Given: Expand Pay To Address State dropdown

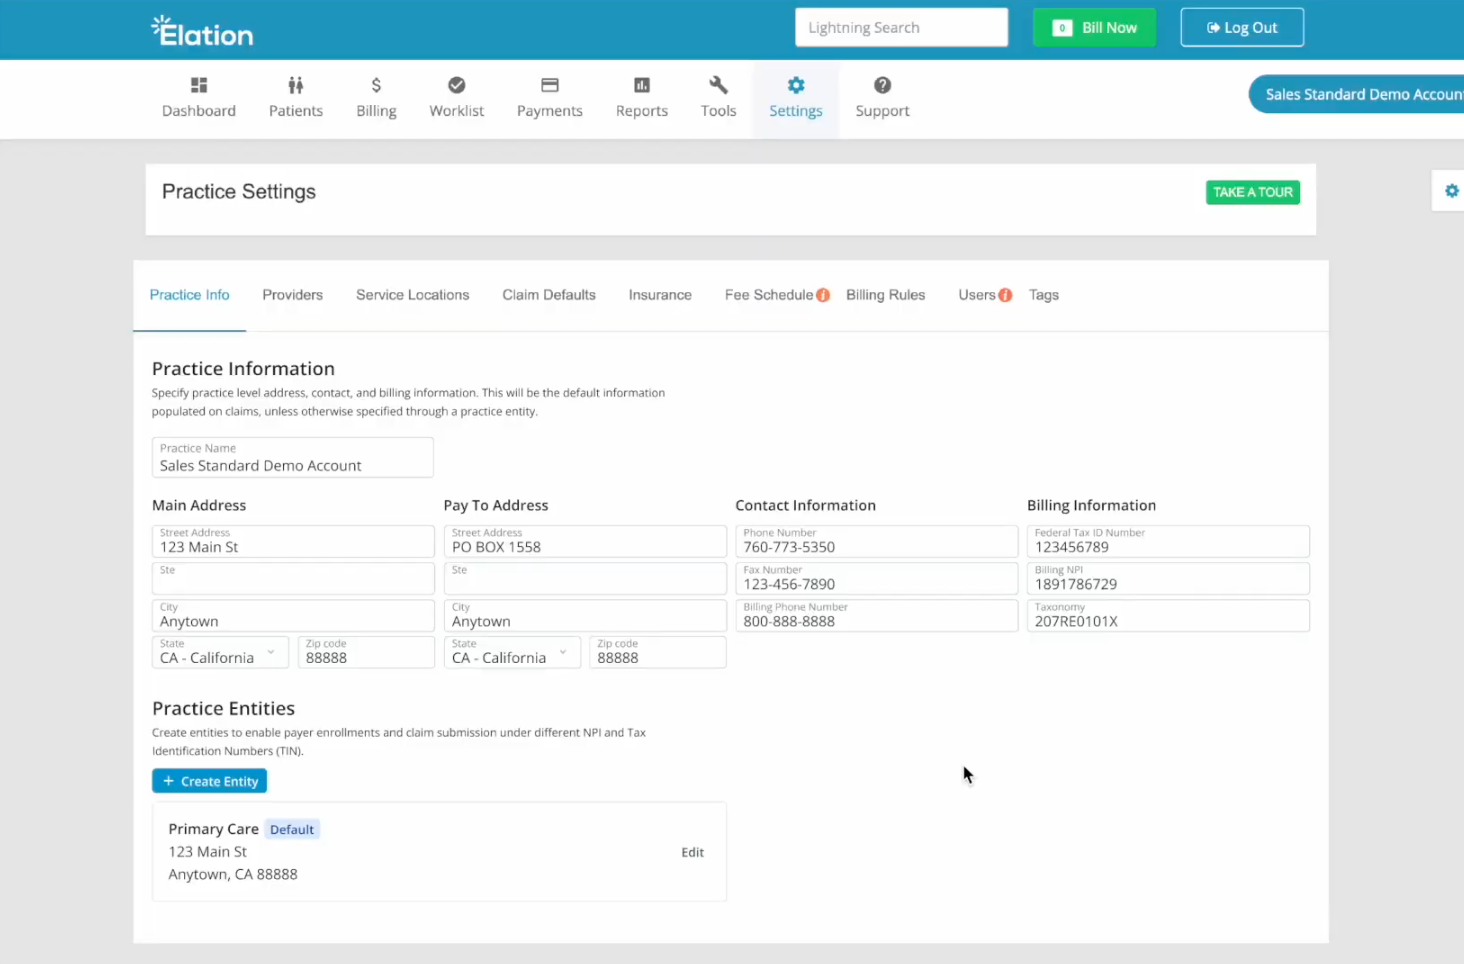Looking at the screenshot, I should [x=512, y=652].
